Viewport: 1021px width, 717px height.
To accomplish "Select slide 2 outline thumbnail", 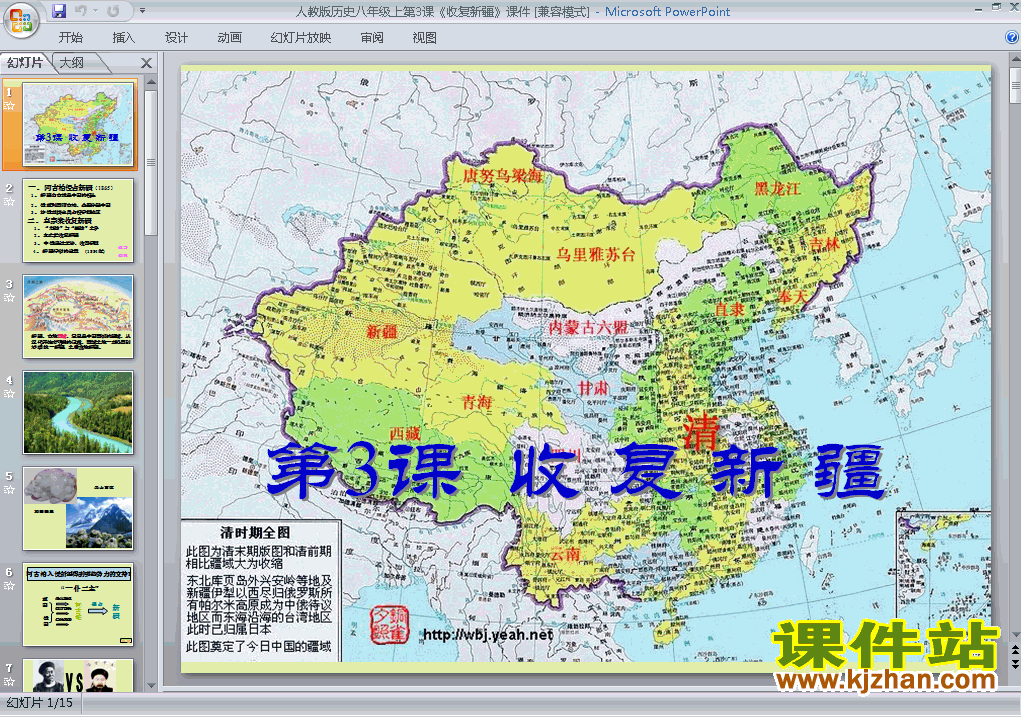I will [x=78, y=221].
